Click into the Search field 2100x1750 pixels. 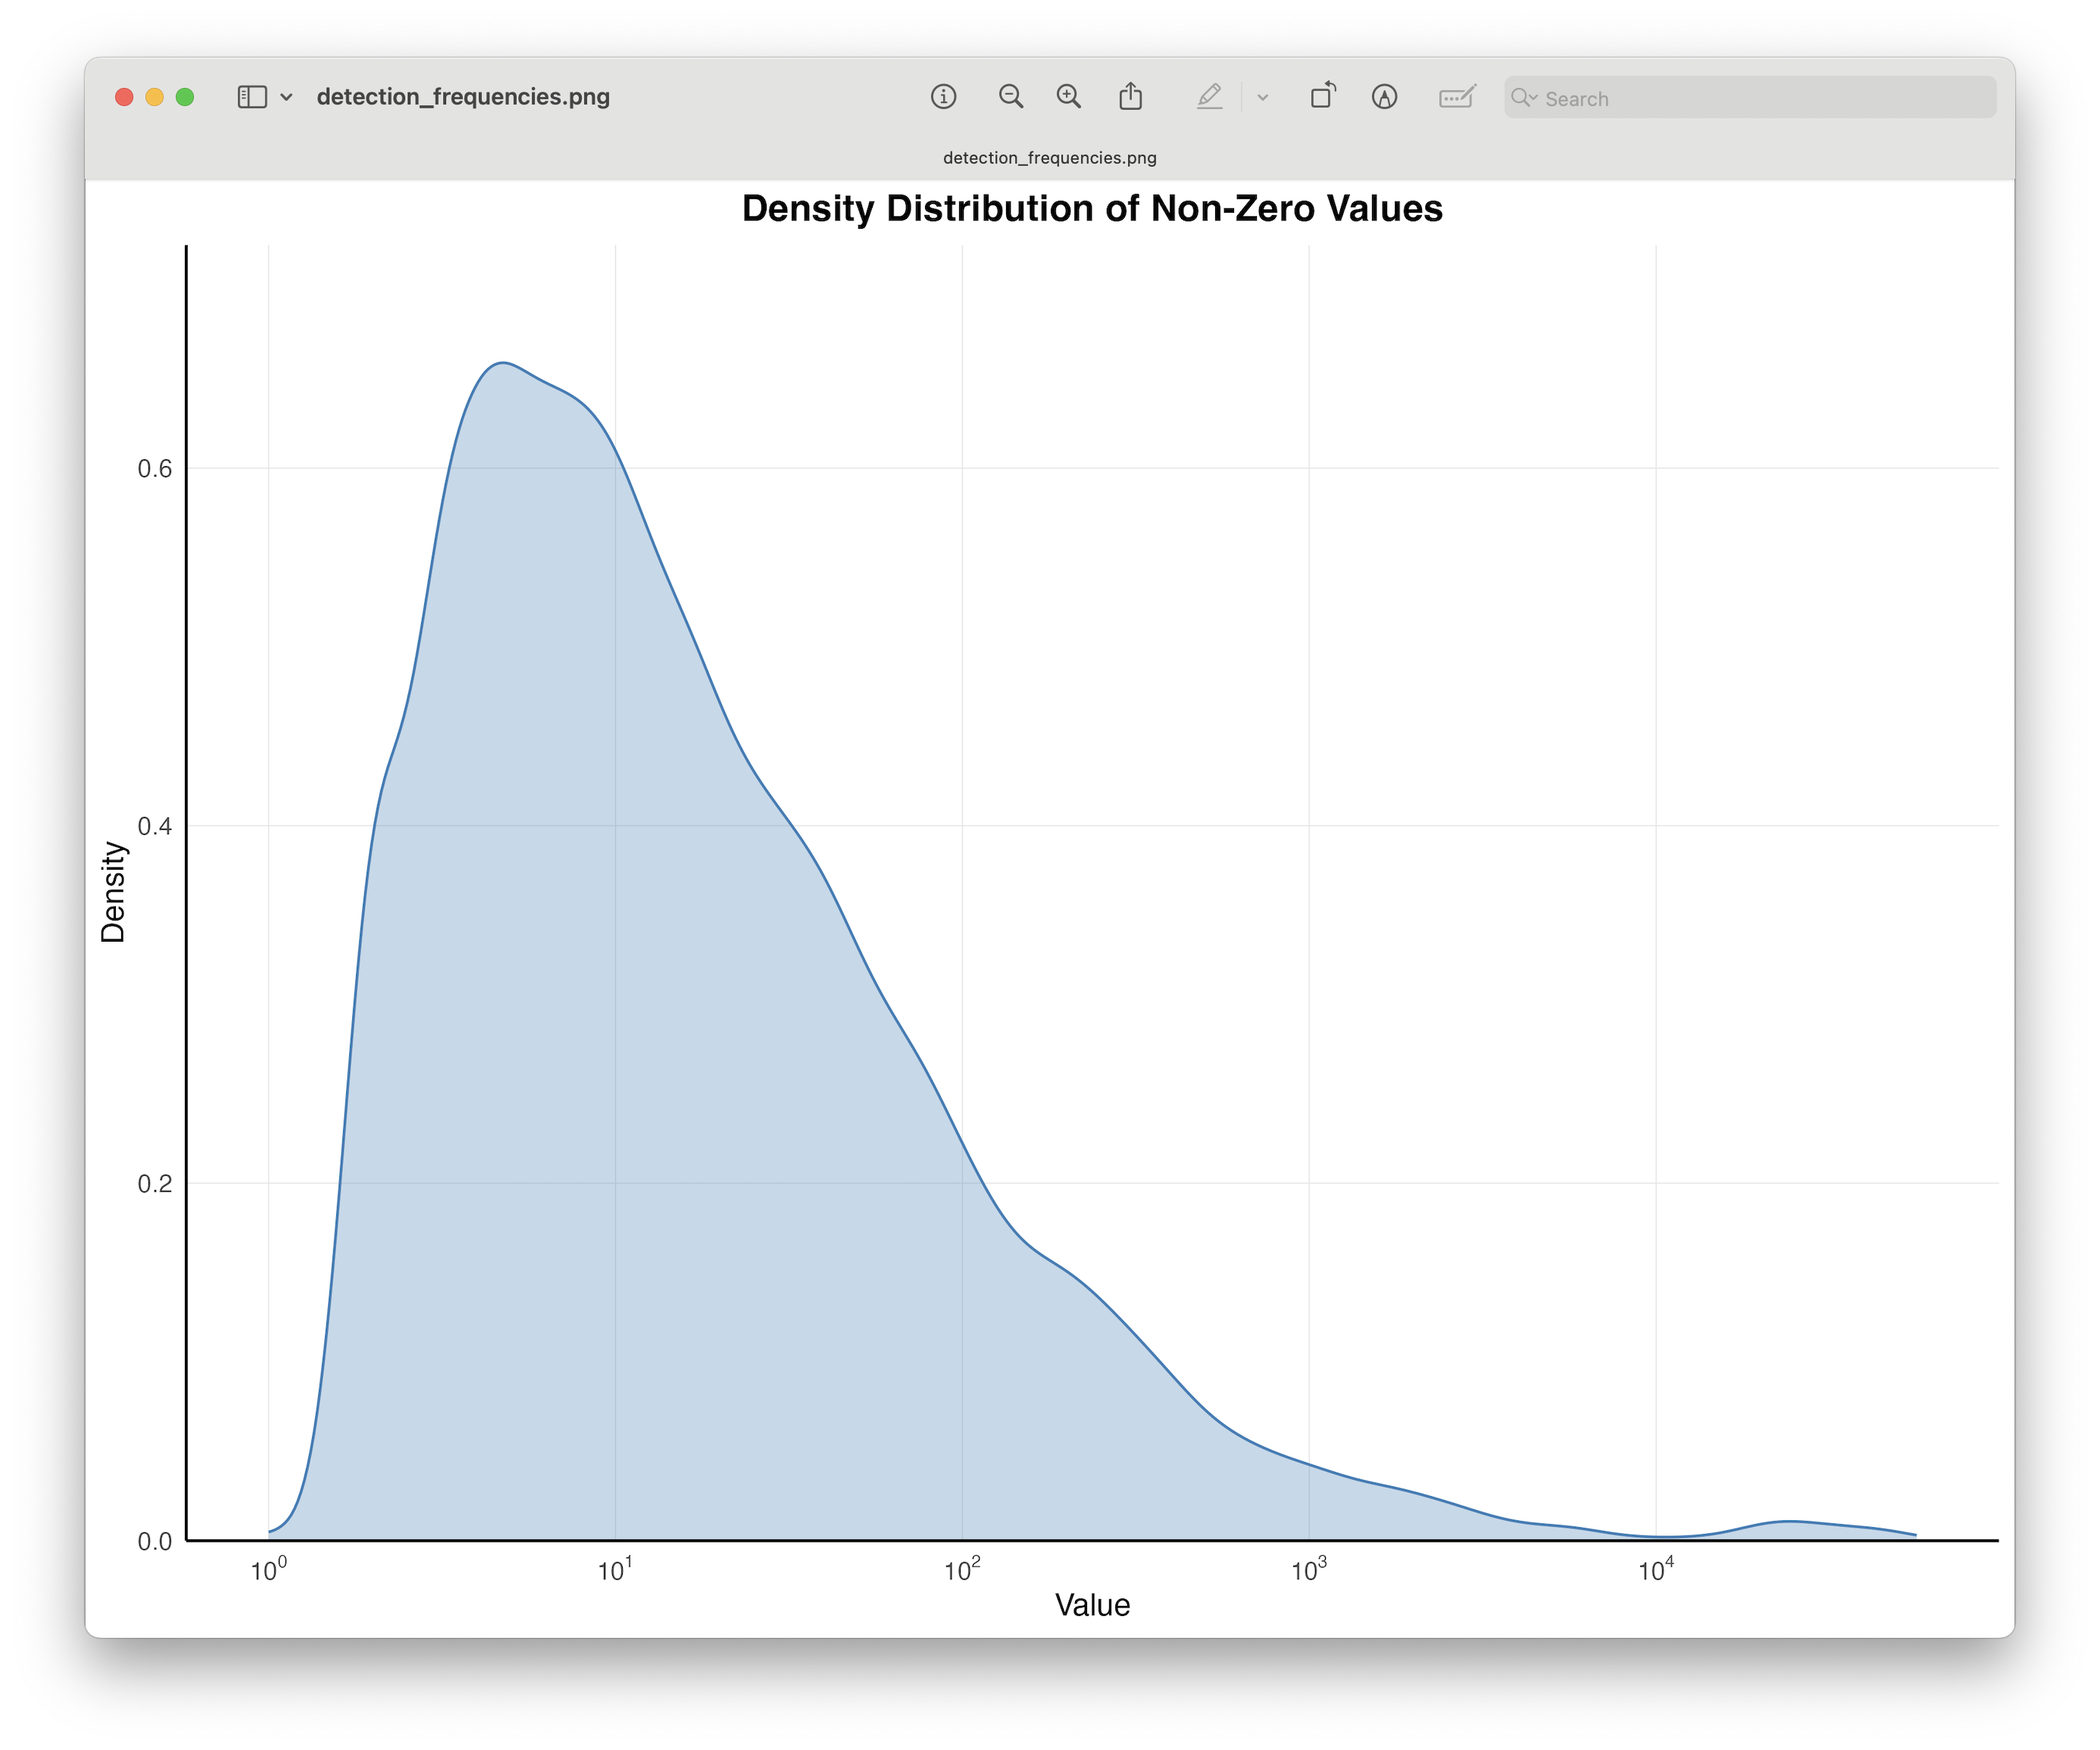pos(1750,98)
